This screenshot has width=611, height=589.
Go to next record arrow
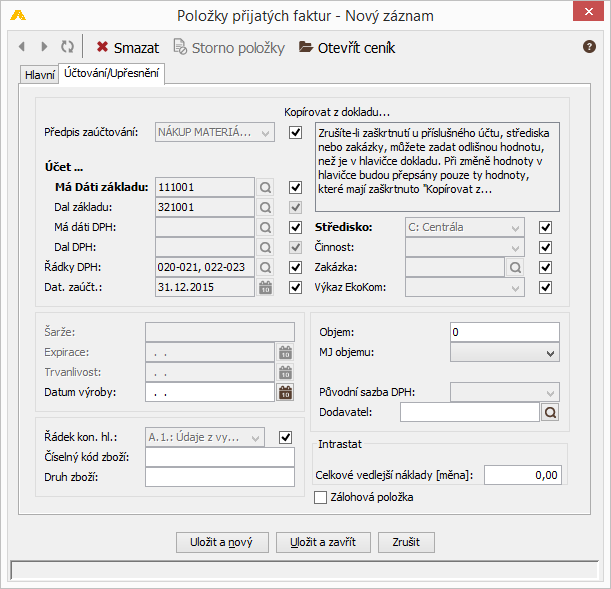(44, 47)
